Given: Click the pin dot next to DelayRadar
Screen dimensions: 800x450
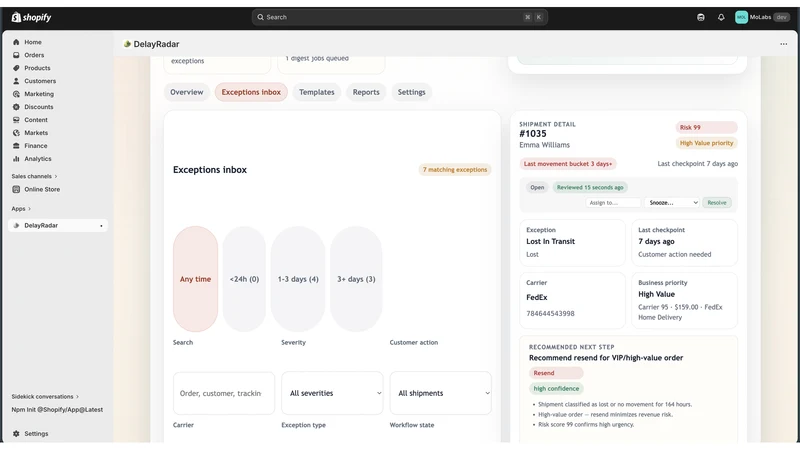Looking at the screenshot, I should [101, 226].
